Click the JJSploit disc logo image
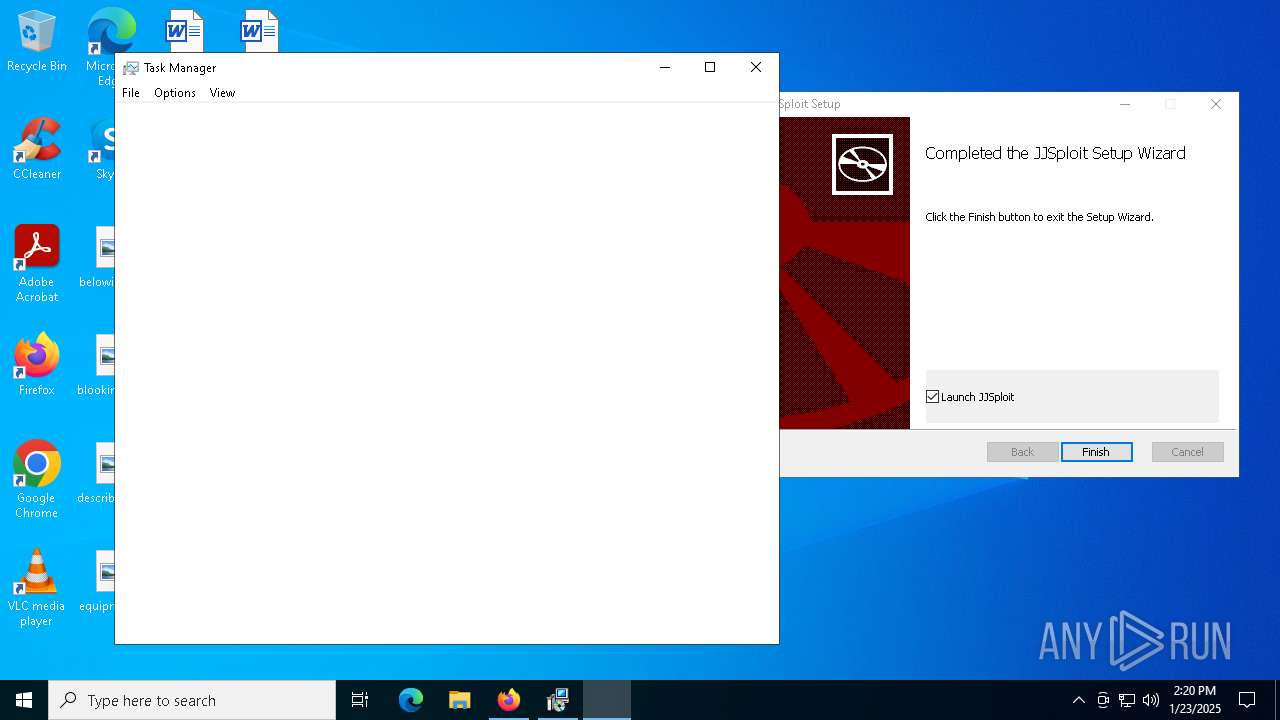 pyautogui.click(x=862, y=164)
